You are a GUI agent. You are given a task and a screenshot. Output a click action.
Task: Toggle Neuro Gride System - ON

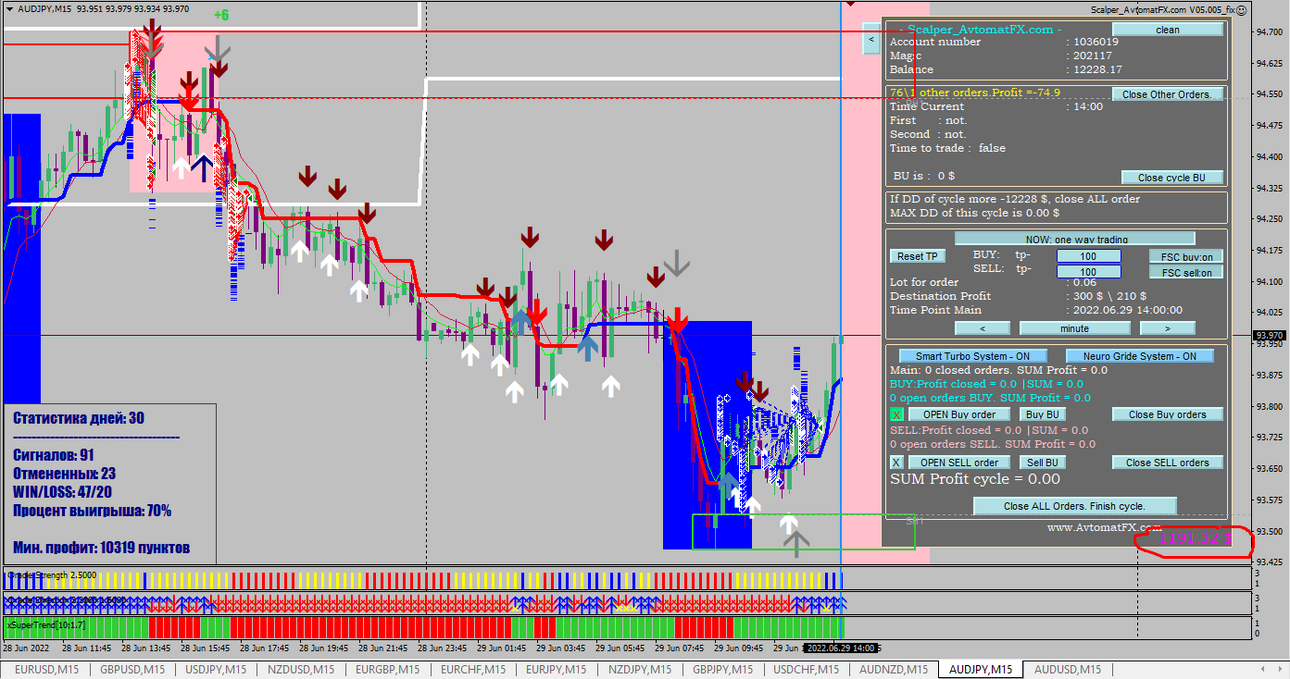(1139, 356)
